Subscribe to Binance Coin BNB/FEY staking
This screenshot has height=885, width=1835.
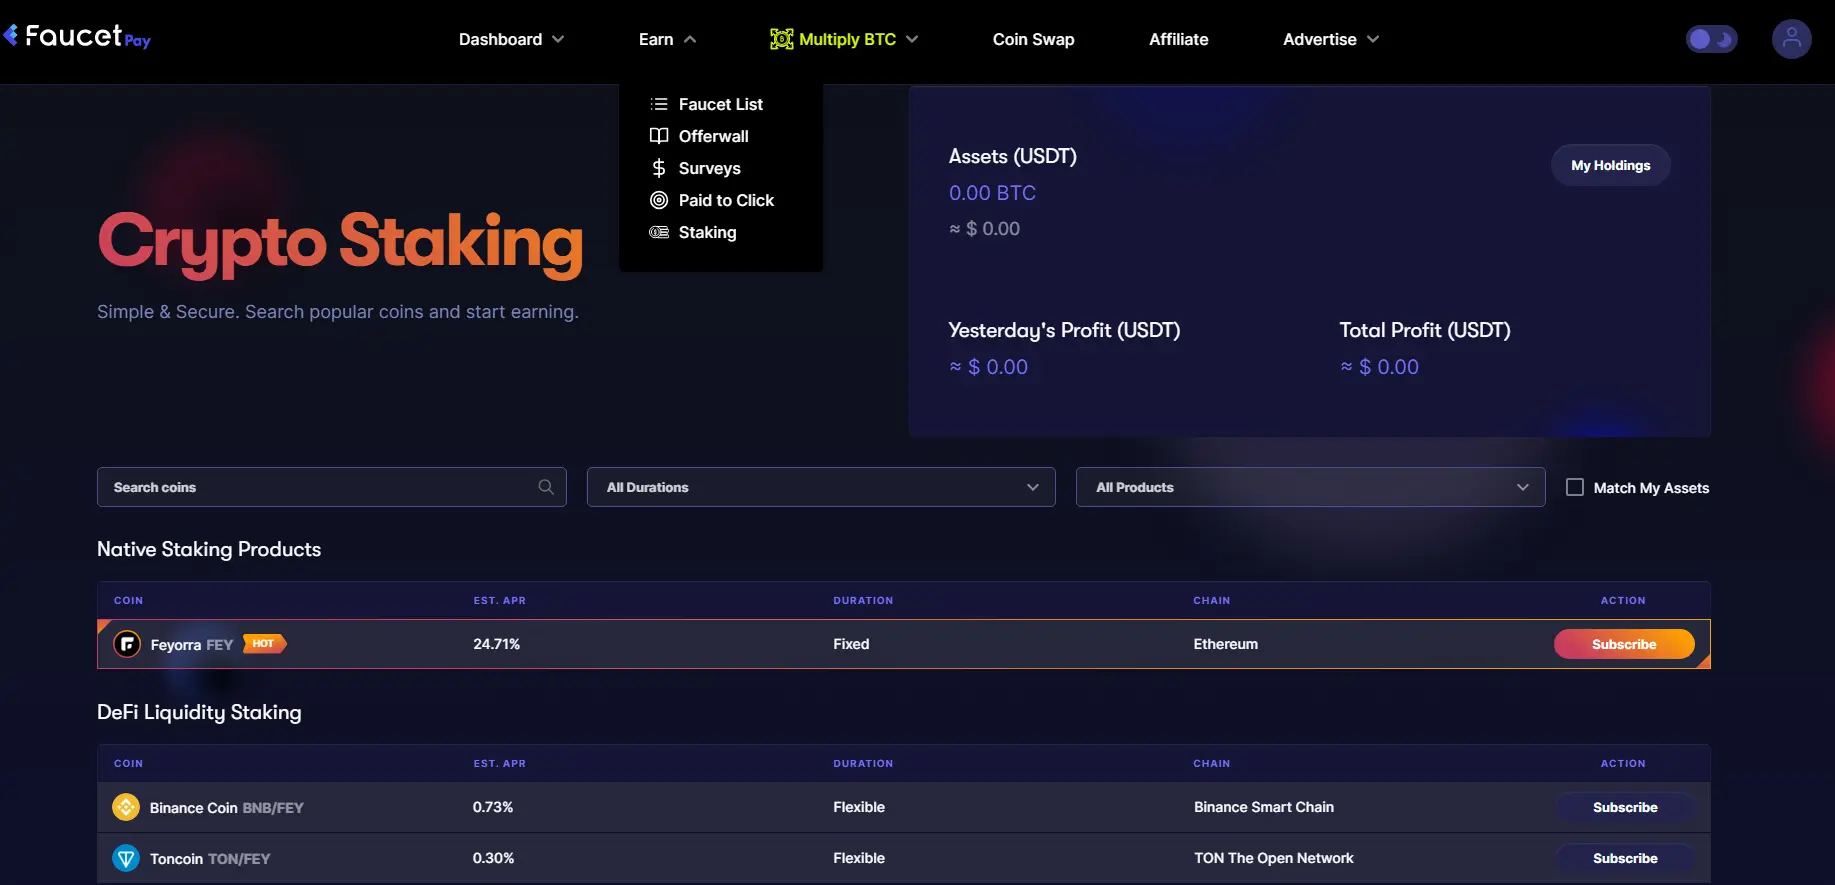click(x=1624, y=807)
